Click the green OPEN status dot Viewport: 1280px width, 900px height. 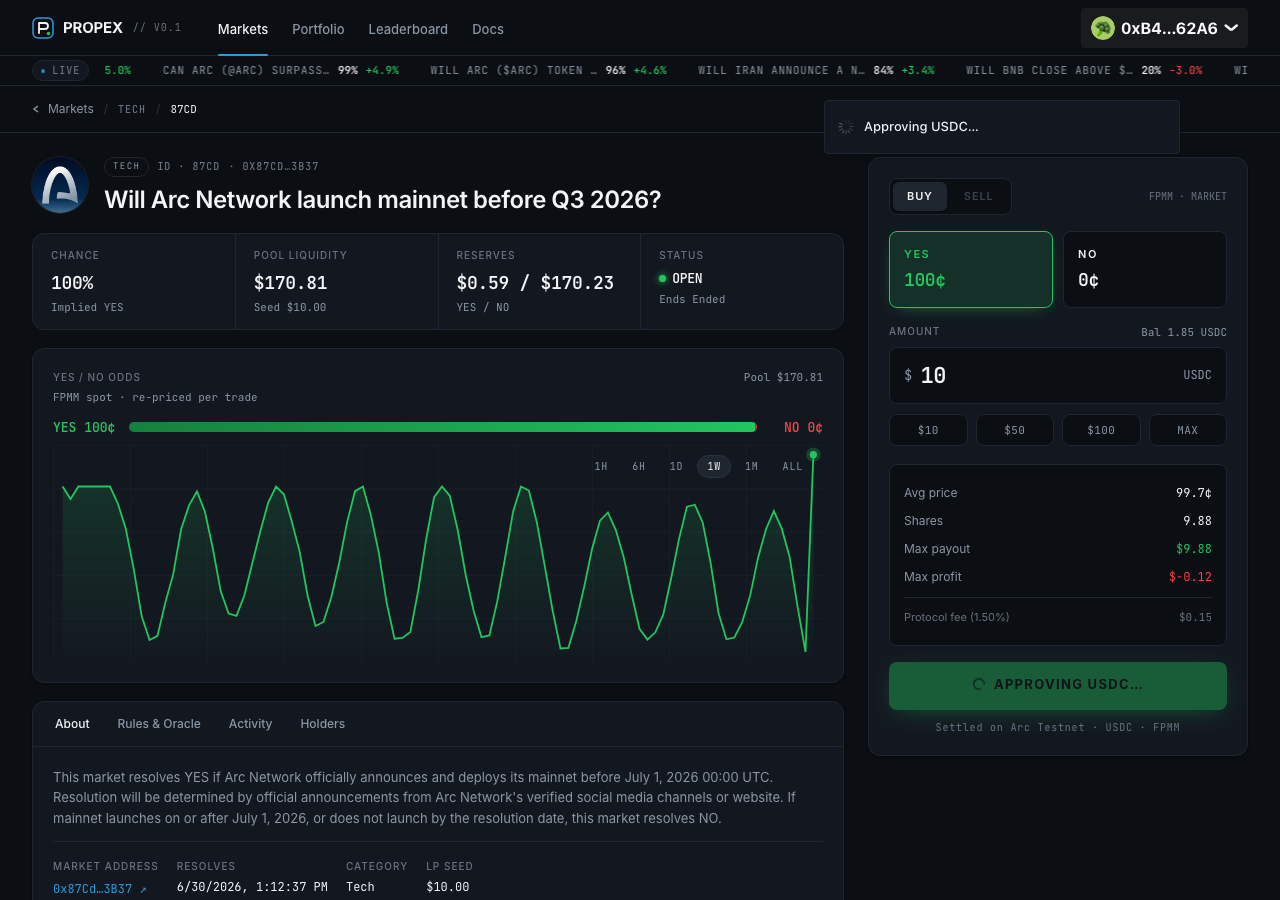(662, 278)
